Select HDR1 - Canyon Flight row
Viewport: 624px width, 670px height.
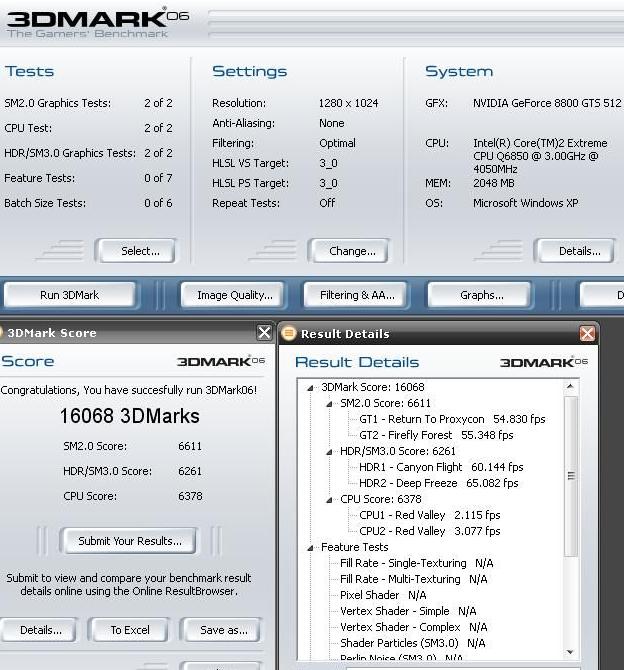[x=441, y=467]
